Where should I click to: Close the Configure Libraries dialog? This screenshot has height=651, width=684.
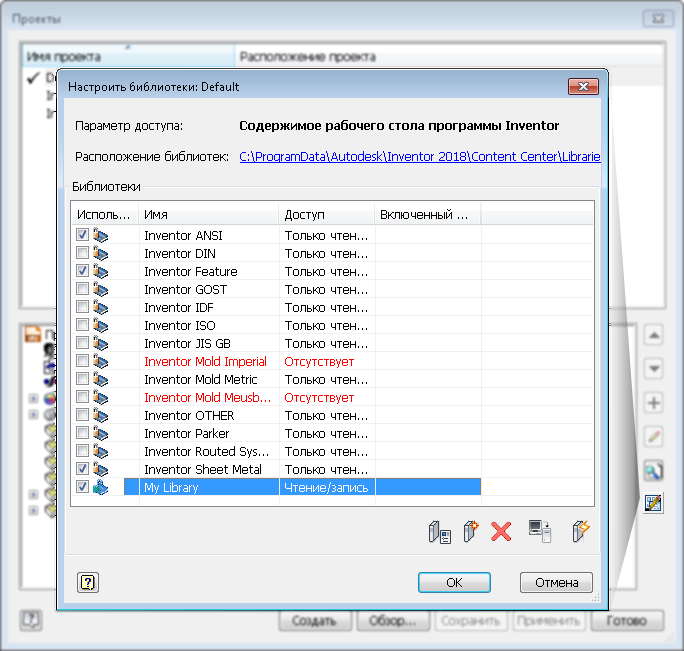(x=583, y=86)
